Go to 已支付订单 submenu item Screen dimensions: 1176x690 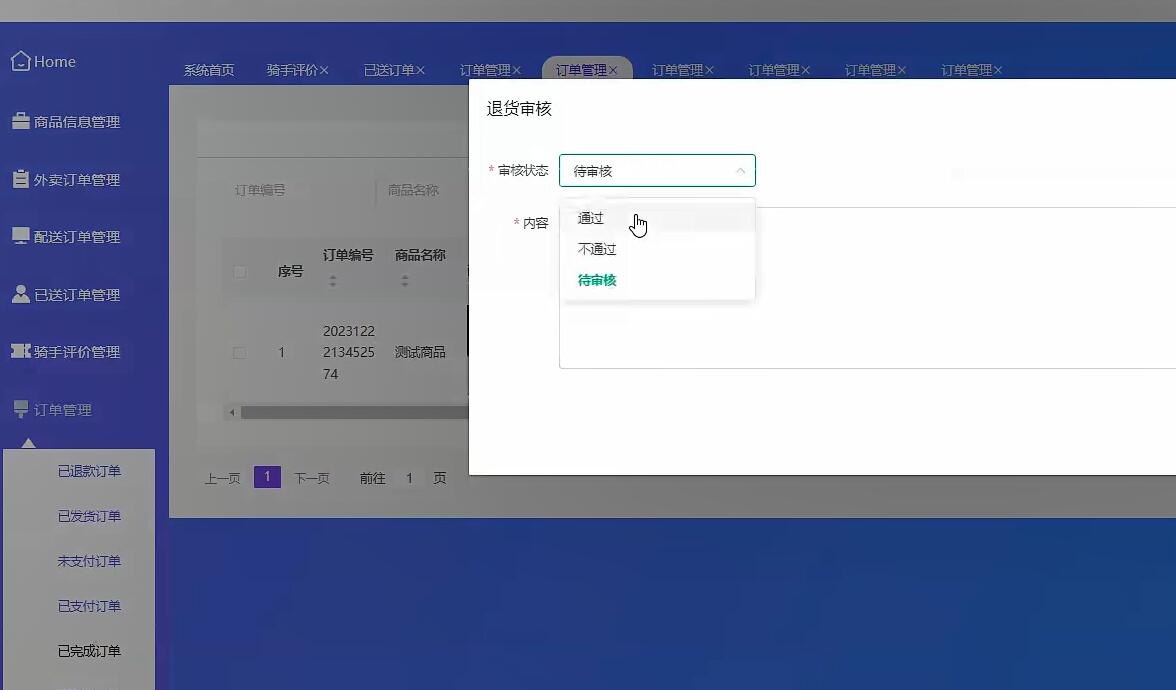[89, 606]
